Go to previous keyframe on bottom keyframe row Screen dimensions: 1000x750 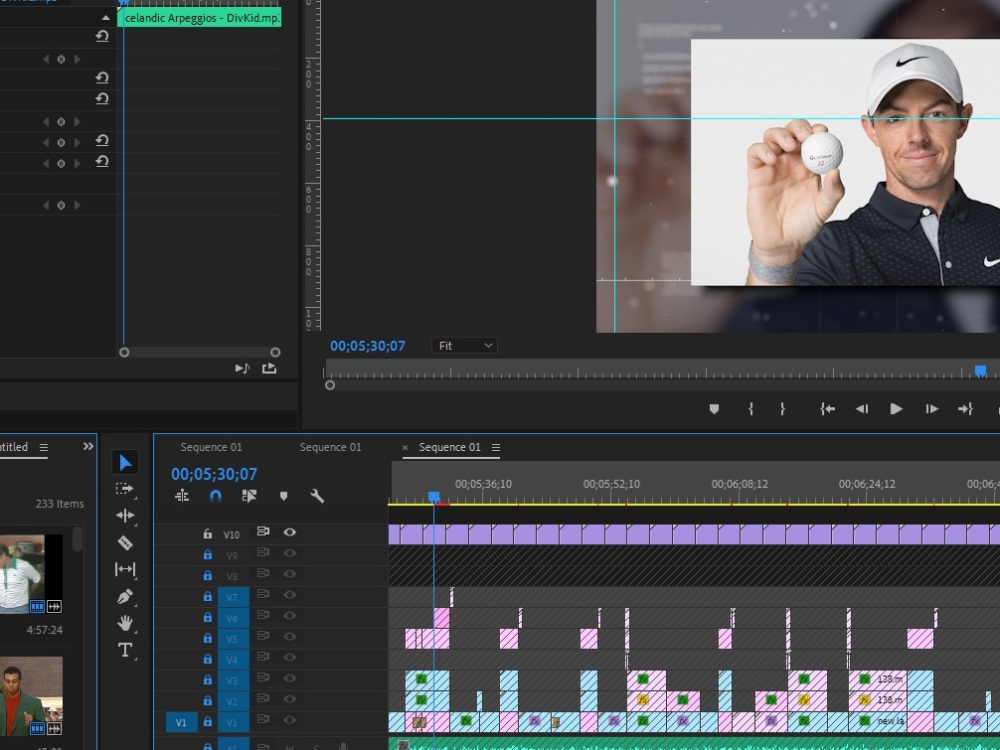[x=45, y=205]
